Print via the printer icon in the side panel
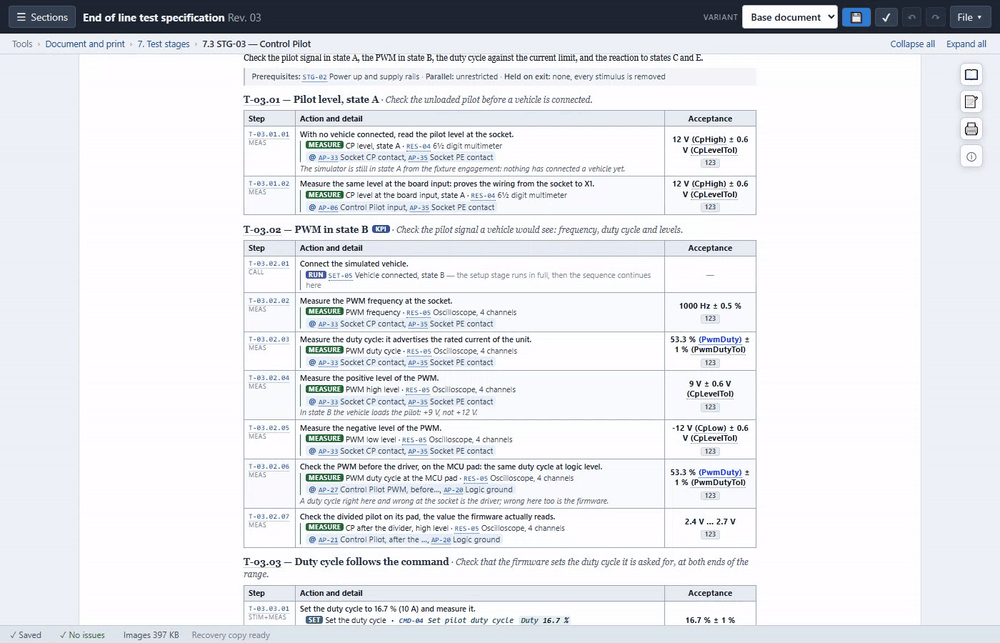 (x=971, y=129)
